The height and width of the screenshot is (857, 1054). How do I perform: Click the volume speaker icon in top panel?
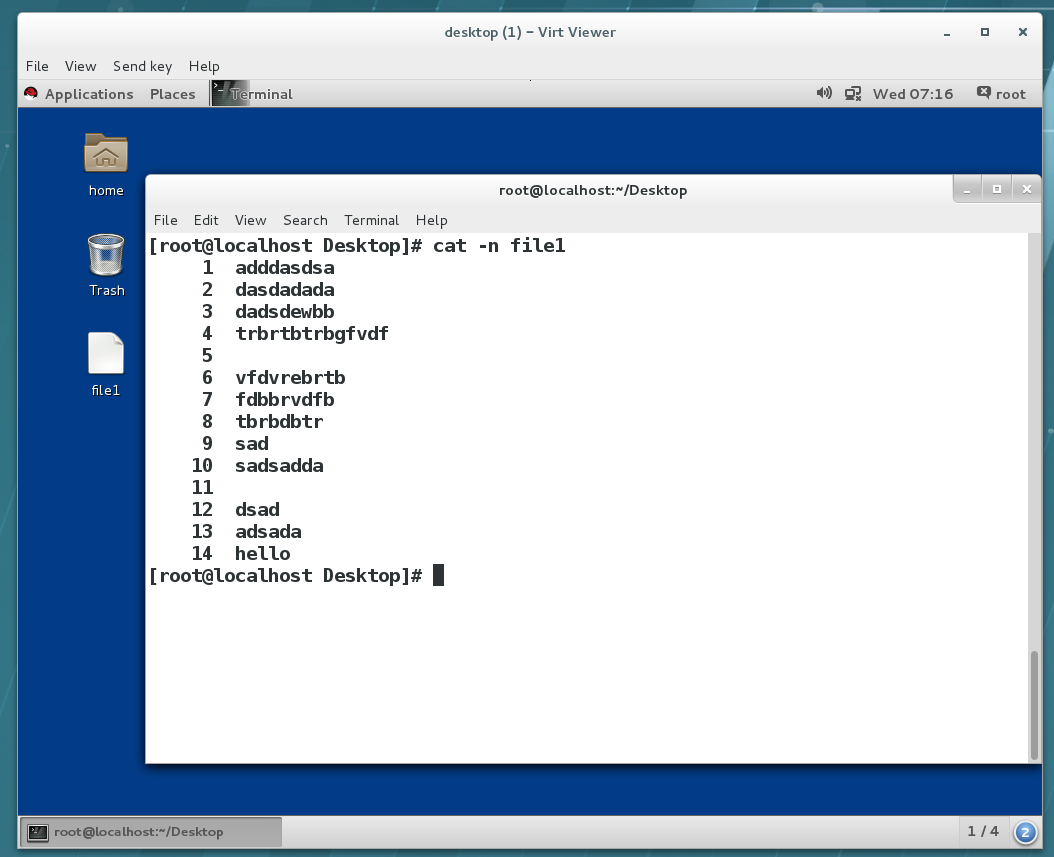point(824,93)
